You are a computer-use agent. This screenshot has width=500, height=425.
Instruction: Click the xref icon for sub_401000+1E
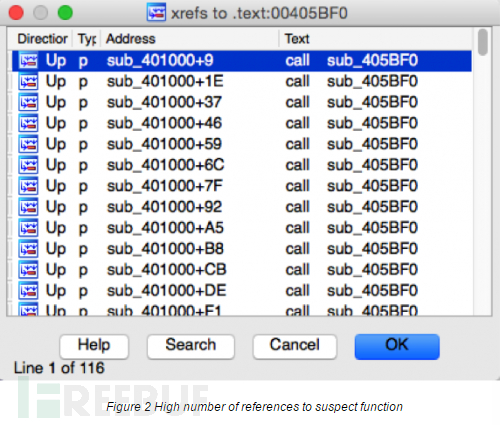coord(28,82)
